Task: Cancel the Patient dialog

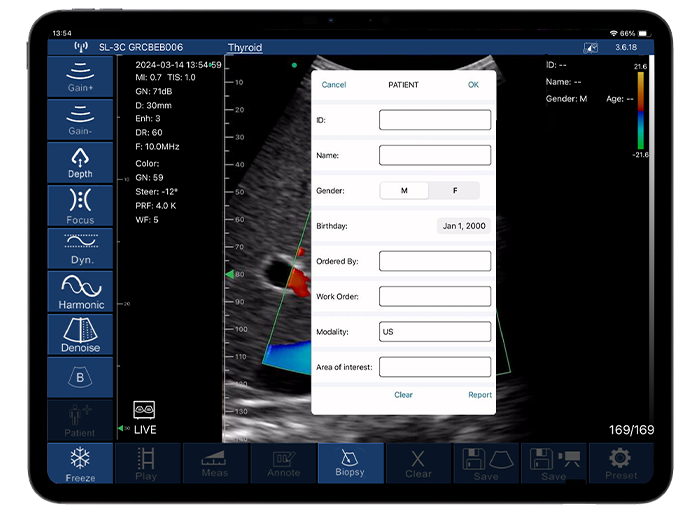Action: (333, 84)
